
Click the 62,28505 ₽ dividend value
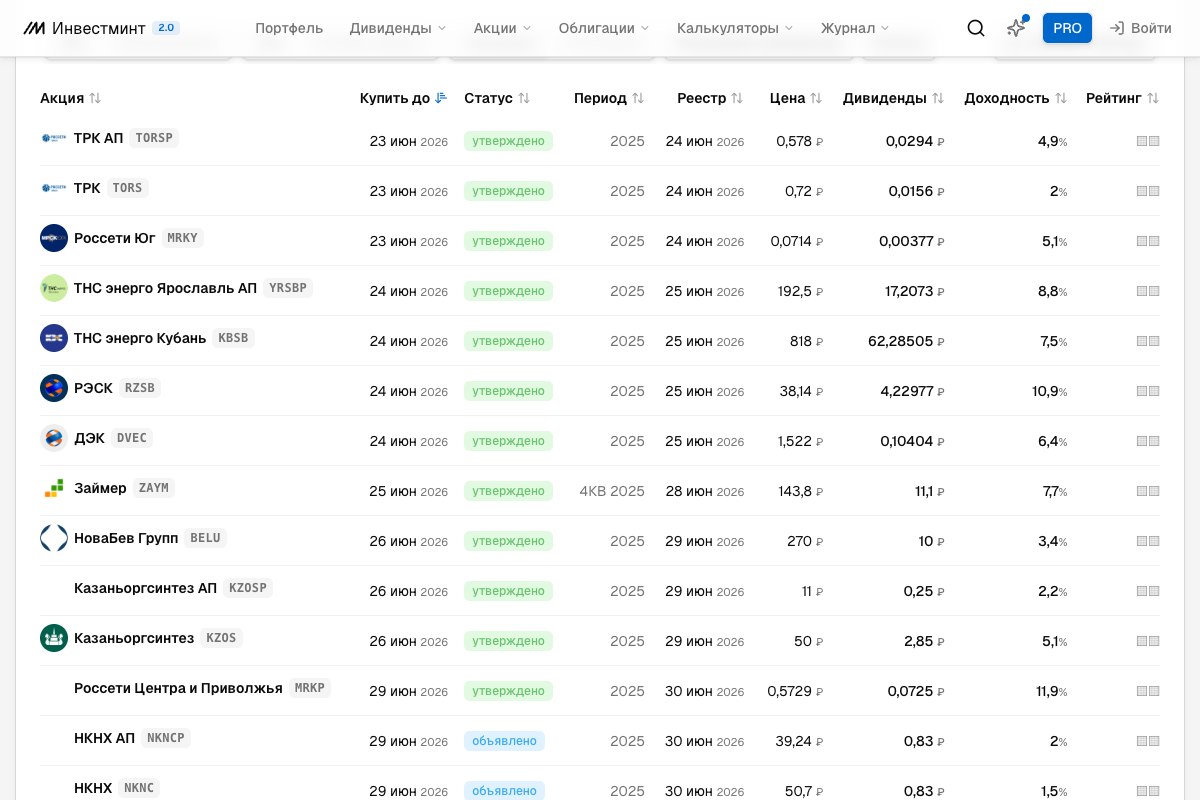[x=906, y=341]
